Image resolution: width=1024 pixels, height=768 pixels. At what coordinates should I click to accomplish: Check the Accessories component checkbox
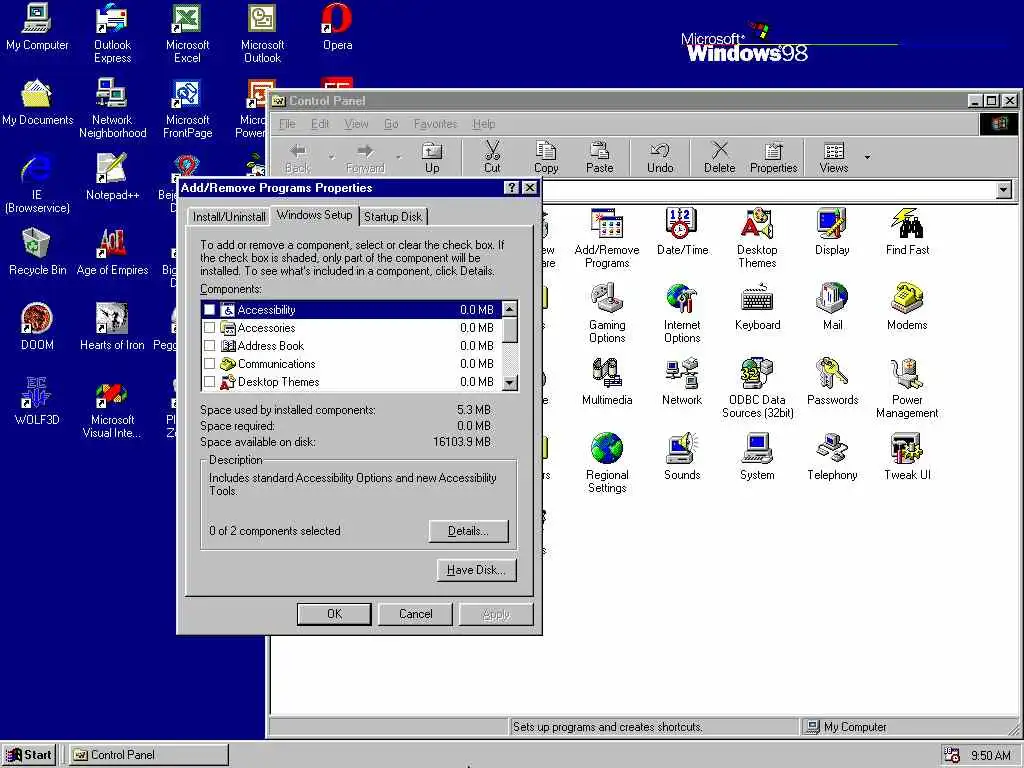click(210, 327)
